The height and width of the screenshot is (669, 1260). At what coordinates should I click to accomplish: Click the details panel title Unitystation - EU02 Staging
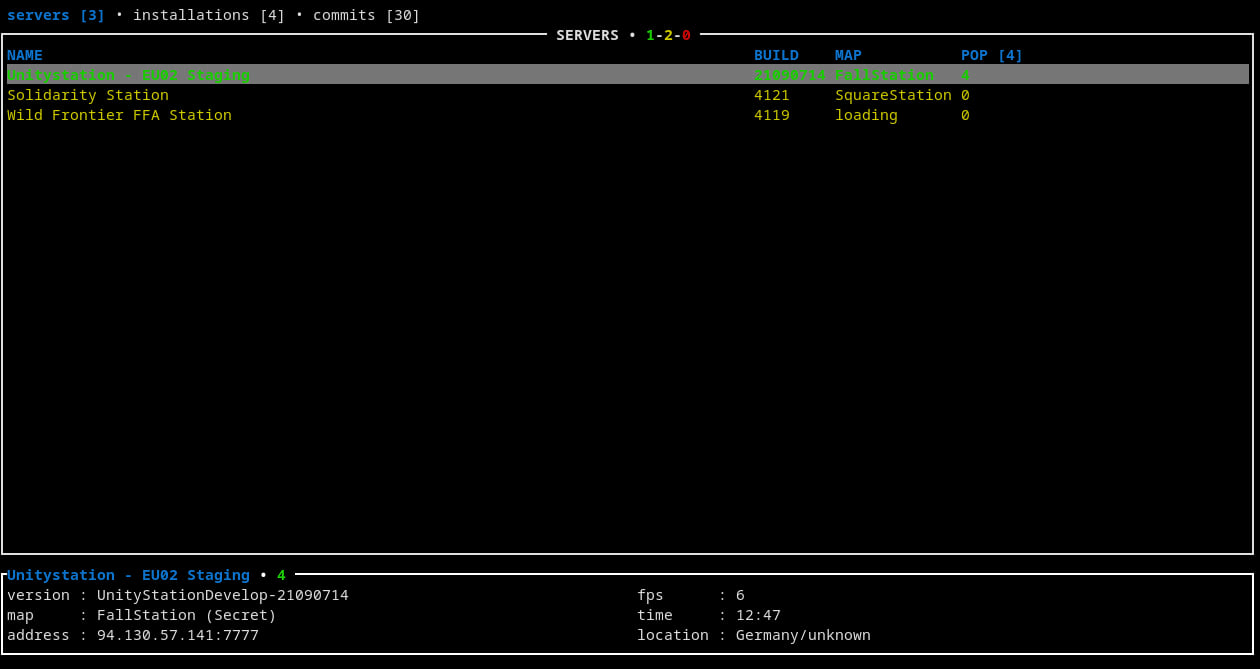click(x=128, y=575)
